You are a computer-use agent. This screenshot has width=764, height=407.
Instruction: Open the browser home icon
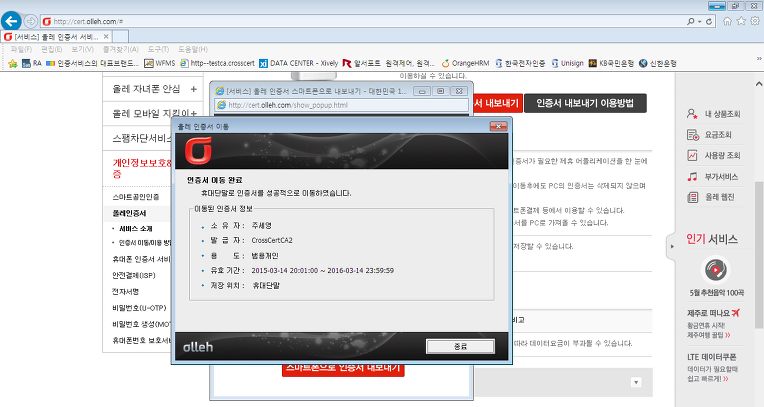point(727,21)
